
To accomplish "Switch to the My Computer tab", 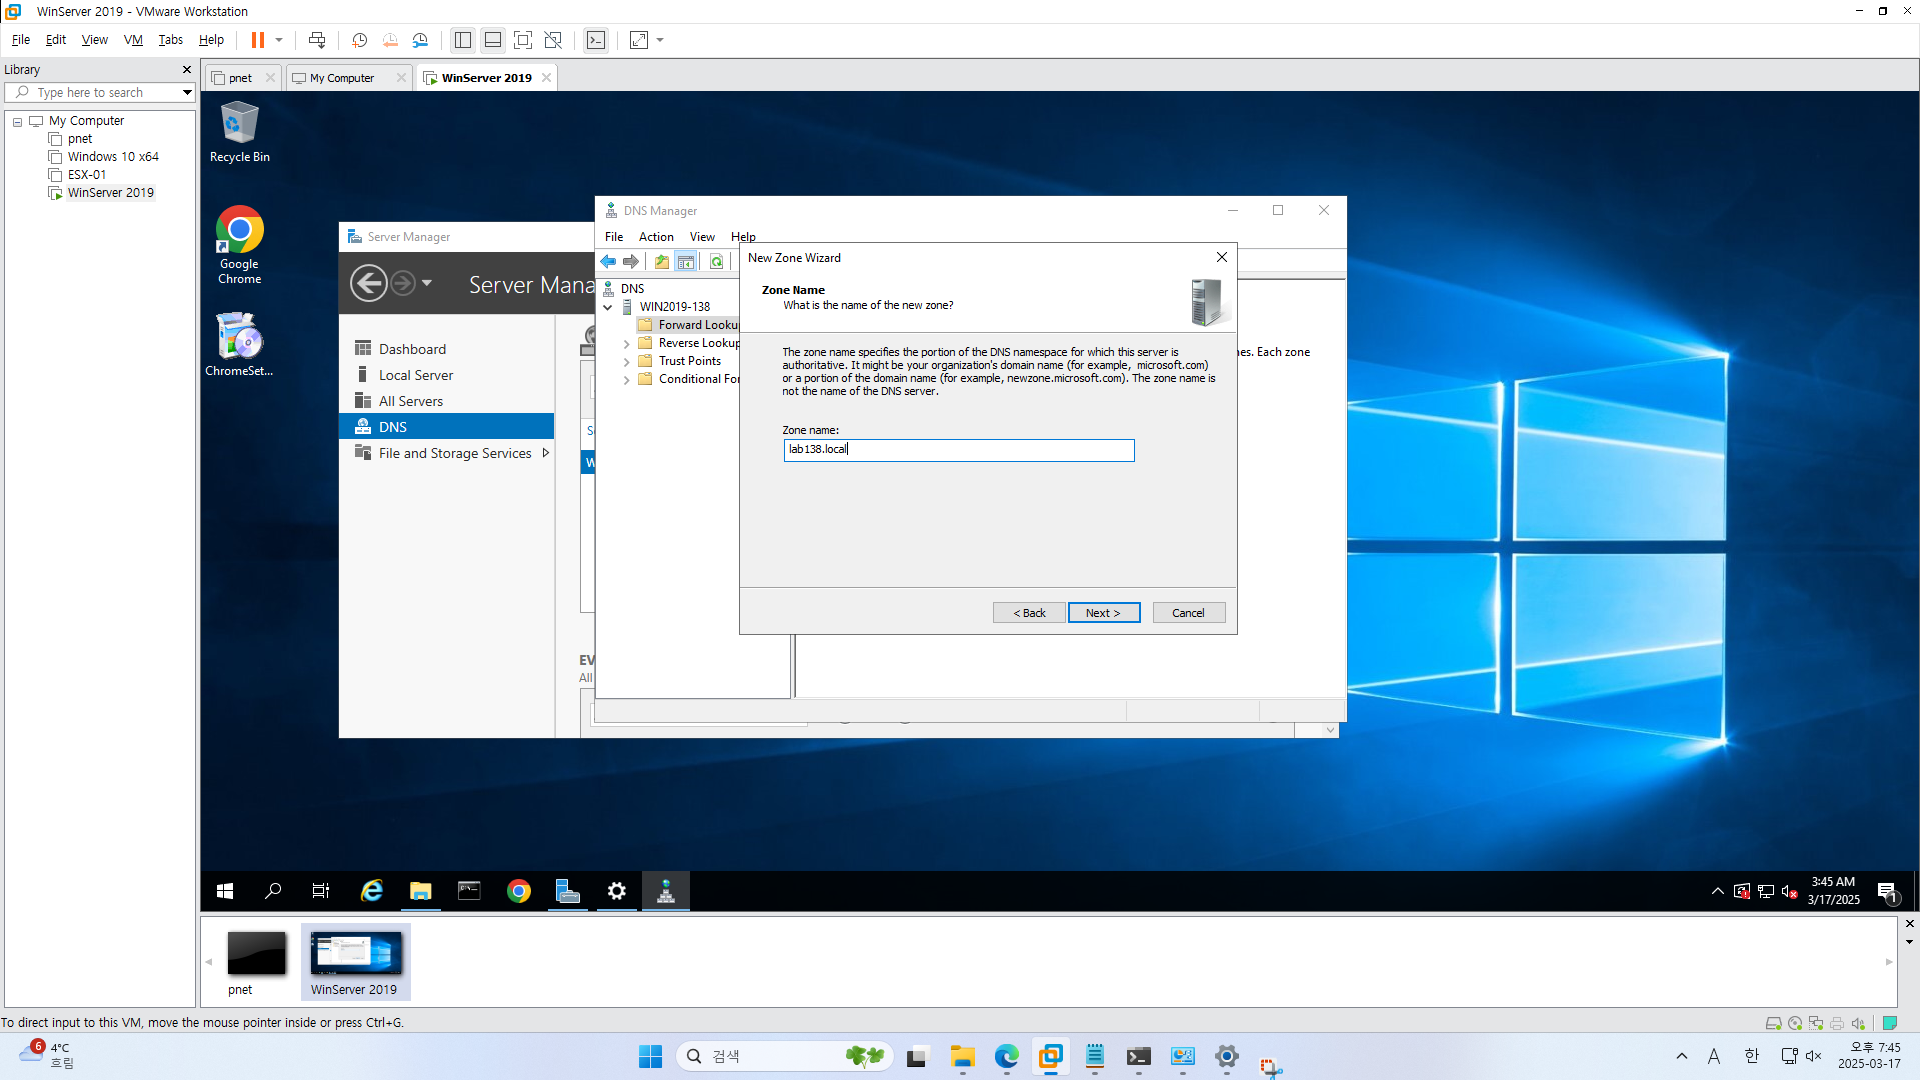I will point(342,78).
